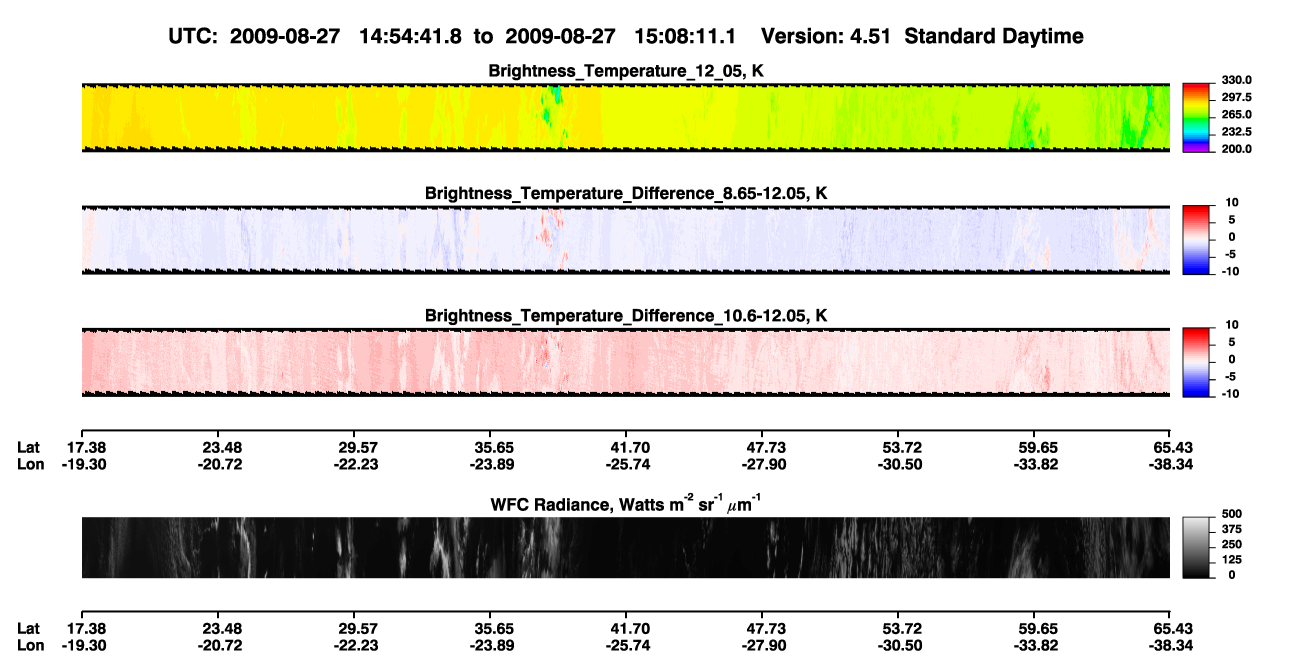Click longitude -22.23 on the bottom-most axis

click(357, 644)
